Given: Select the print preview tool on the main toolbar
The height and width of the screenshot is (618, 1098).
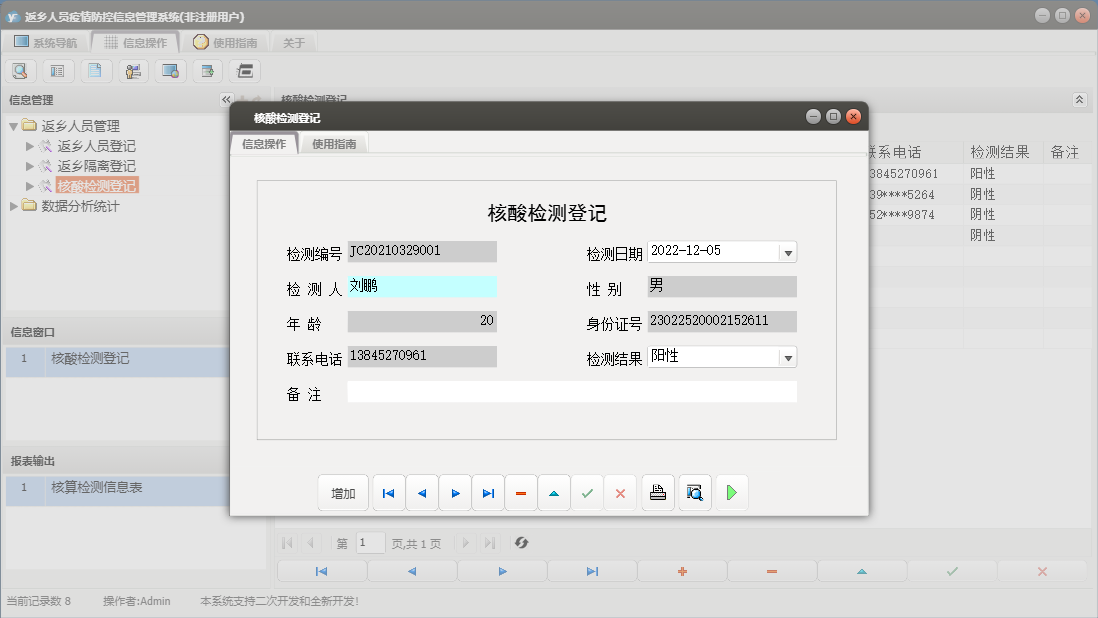Looking at the screenshot, I should (20, 70).
